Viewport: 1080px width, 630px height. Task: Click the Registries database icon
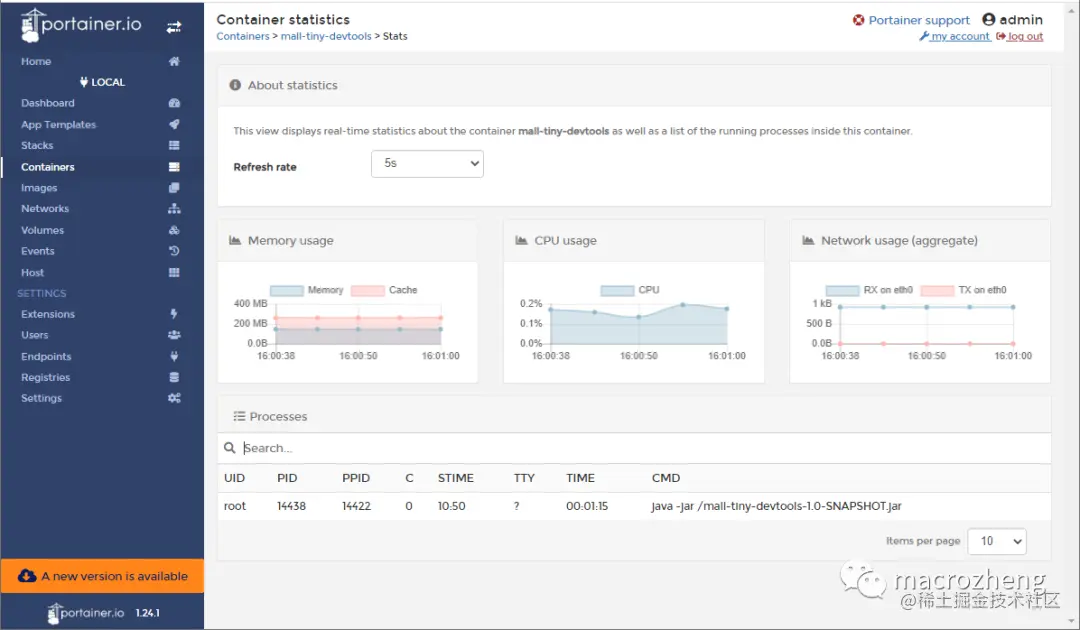(174, 377)
